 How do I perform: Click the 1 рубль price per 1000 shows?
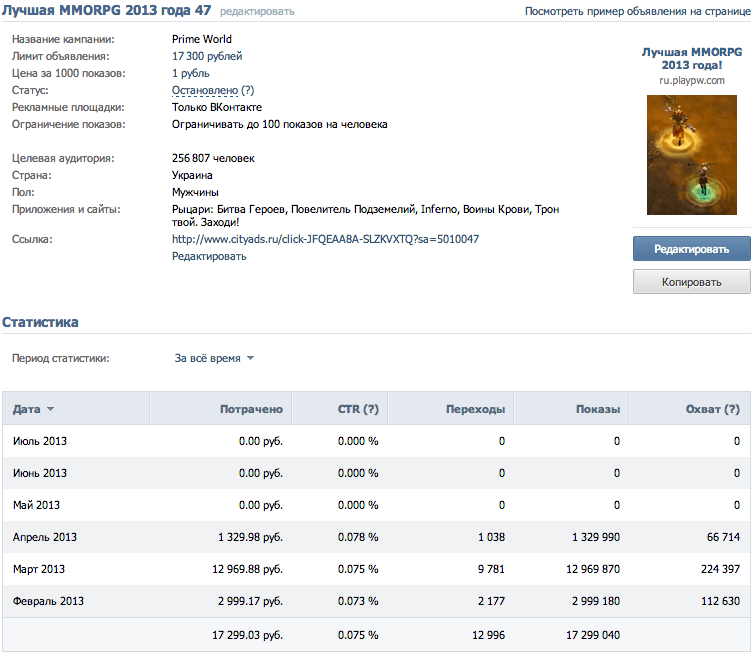[x=191, y=73]
